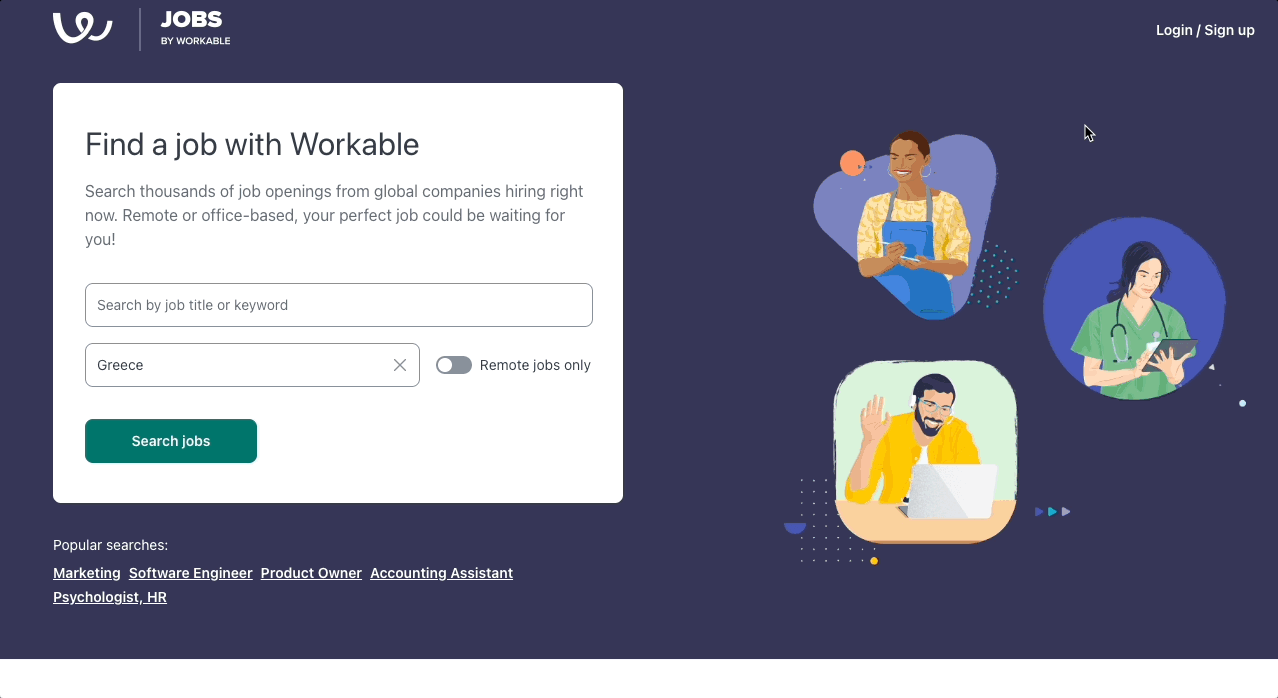
Task: Clear the Greece location with the X icon
Action: [399, 365]
